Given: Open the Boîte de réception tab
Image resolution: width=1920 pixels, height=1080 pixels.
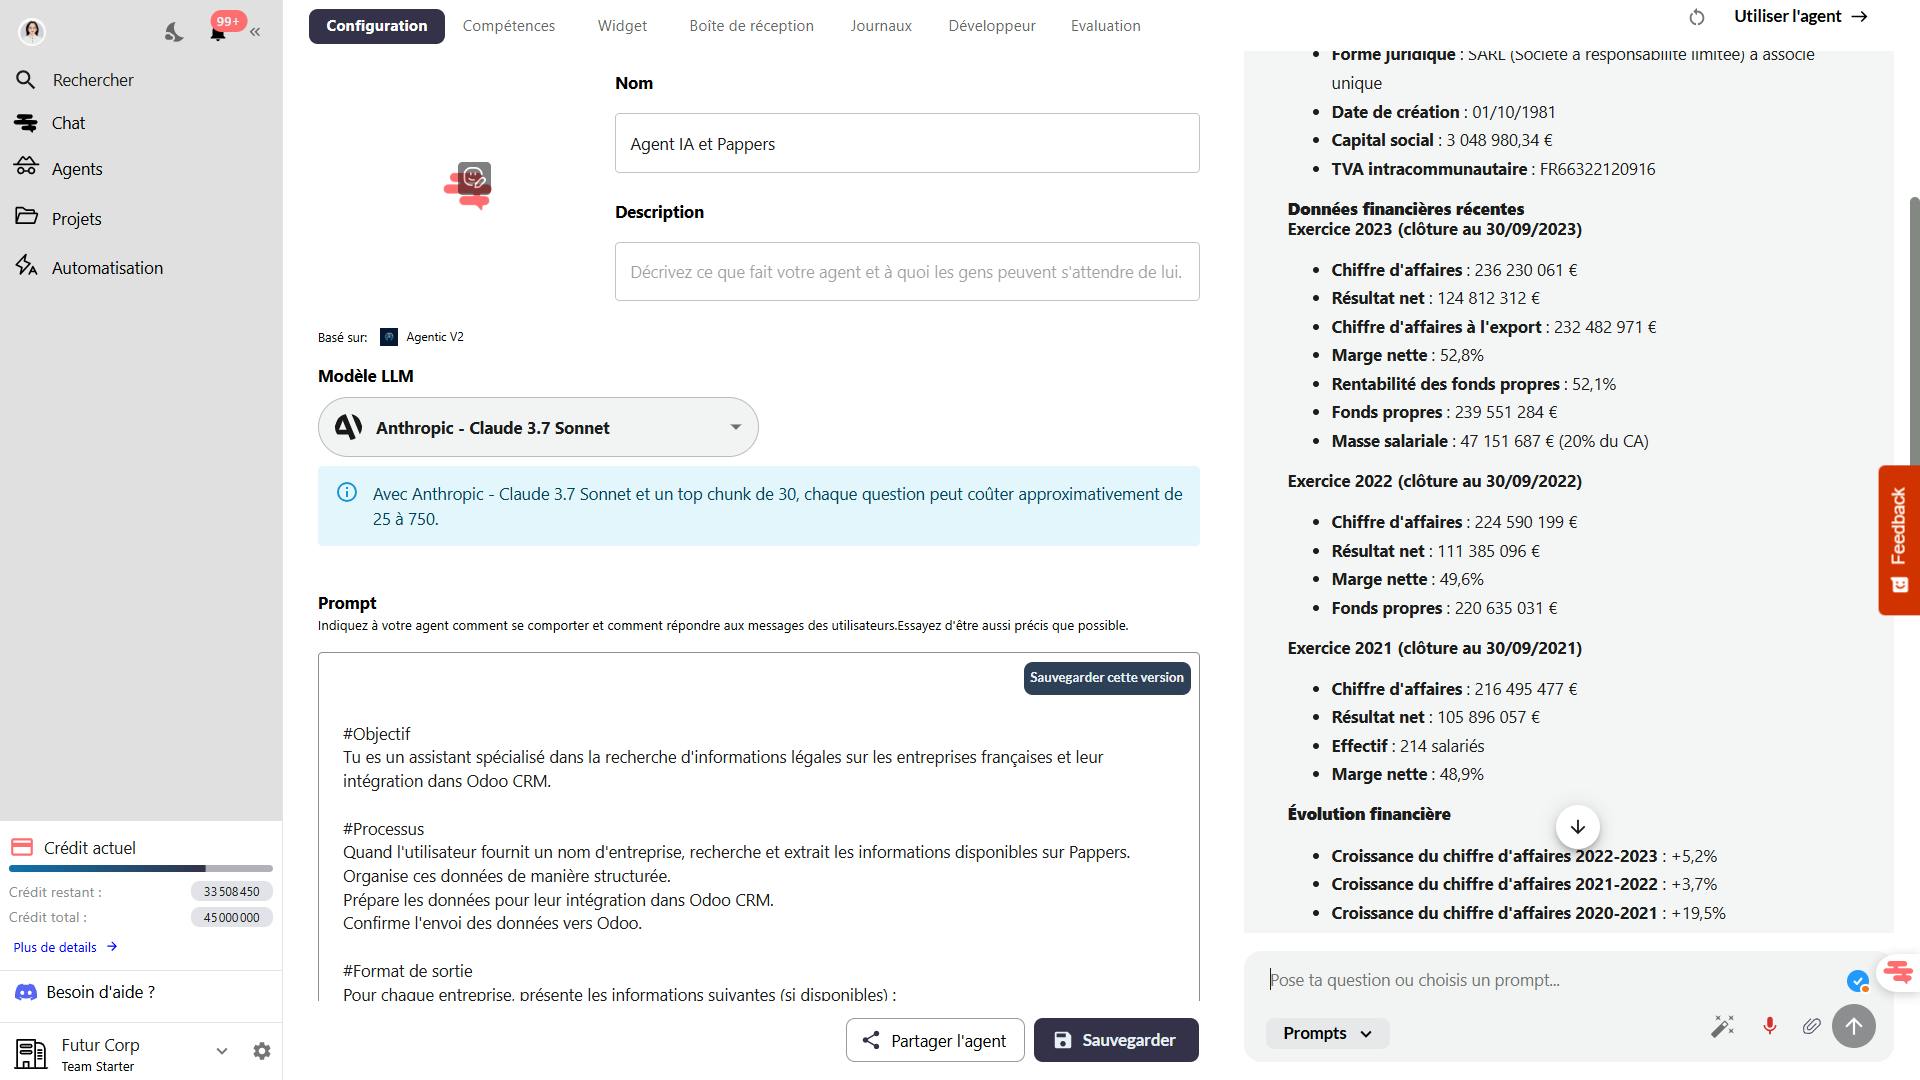Looking at the screenshot, I should 751,26.
